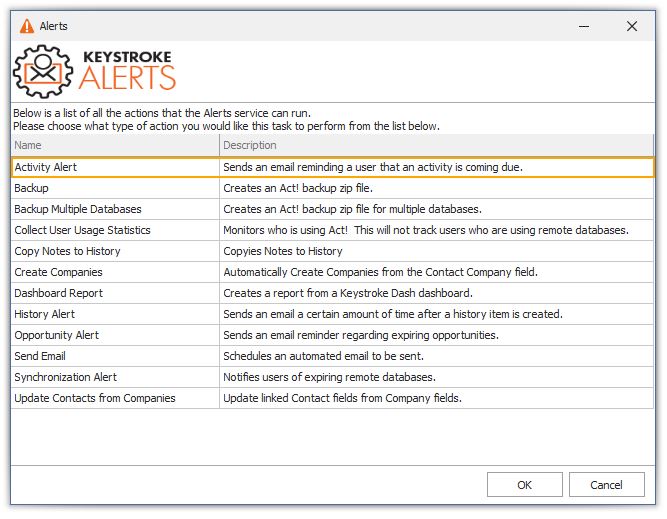Pick the Opportunity Alert action
Viewport: 667px width, 519px height.
coord(332,335)
